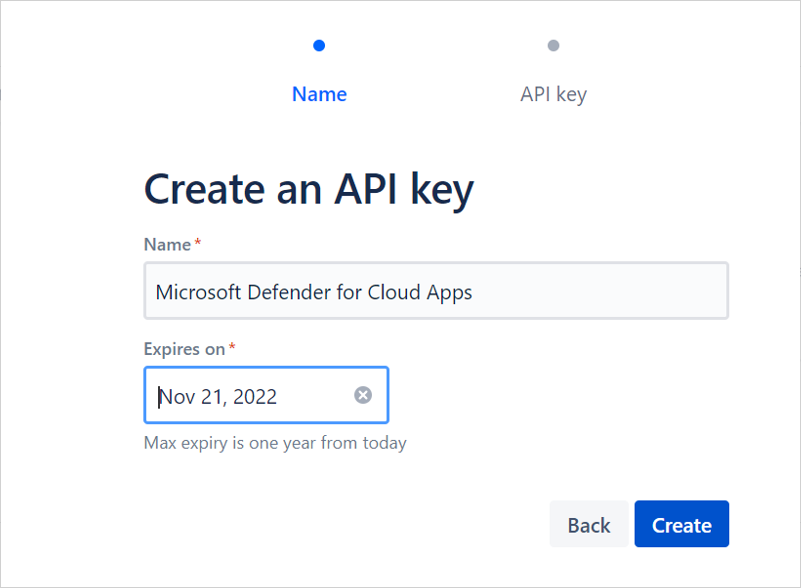Image resolution: width=801 pixels, height=588 pixels.
Task: Click the asterisk next to Expires on
Action: pos(230,346)
